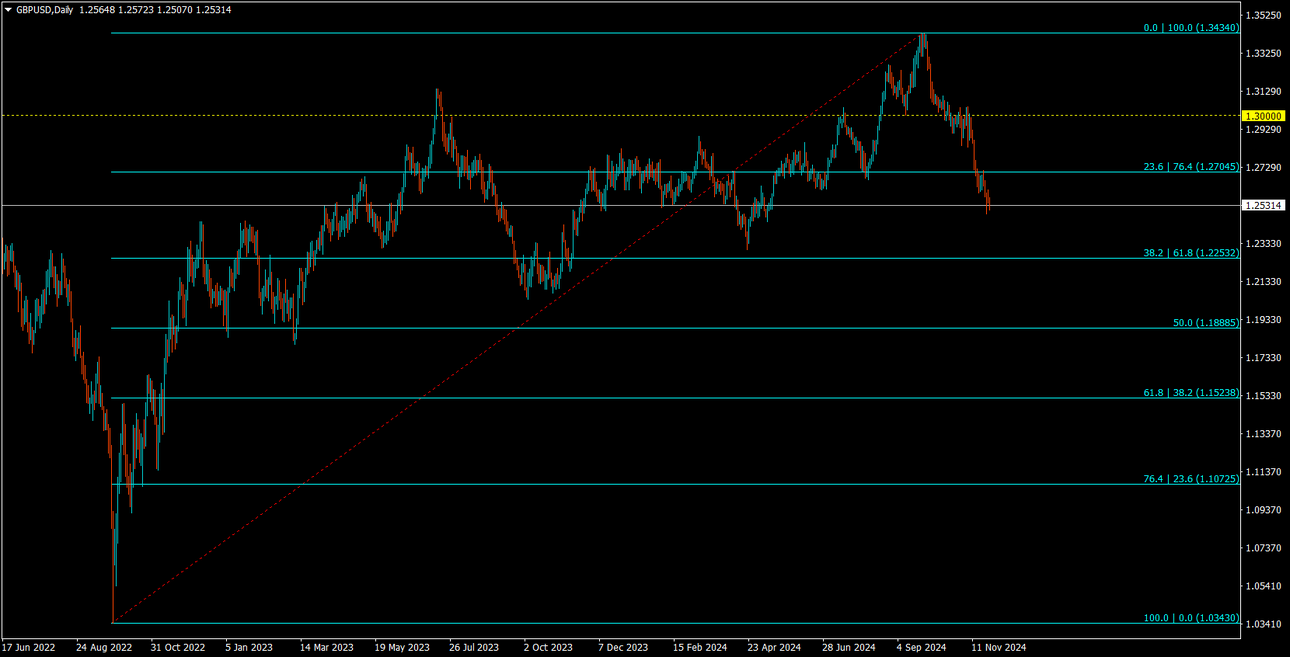Image resolution: width=1290 pixels, height=657 pixels.
Task: Select the Fibonacci label 38.2 | 61.8 (1.22532)
Action: [1192, 253]
